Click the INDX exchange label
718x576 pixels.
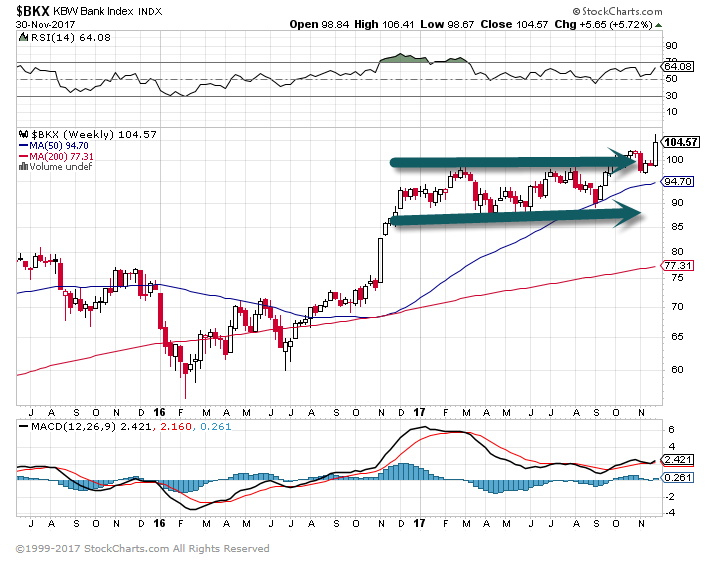(150, 11)
